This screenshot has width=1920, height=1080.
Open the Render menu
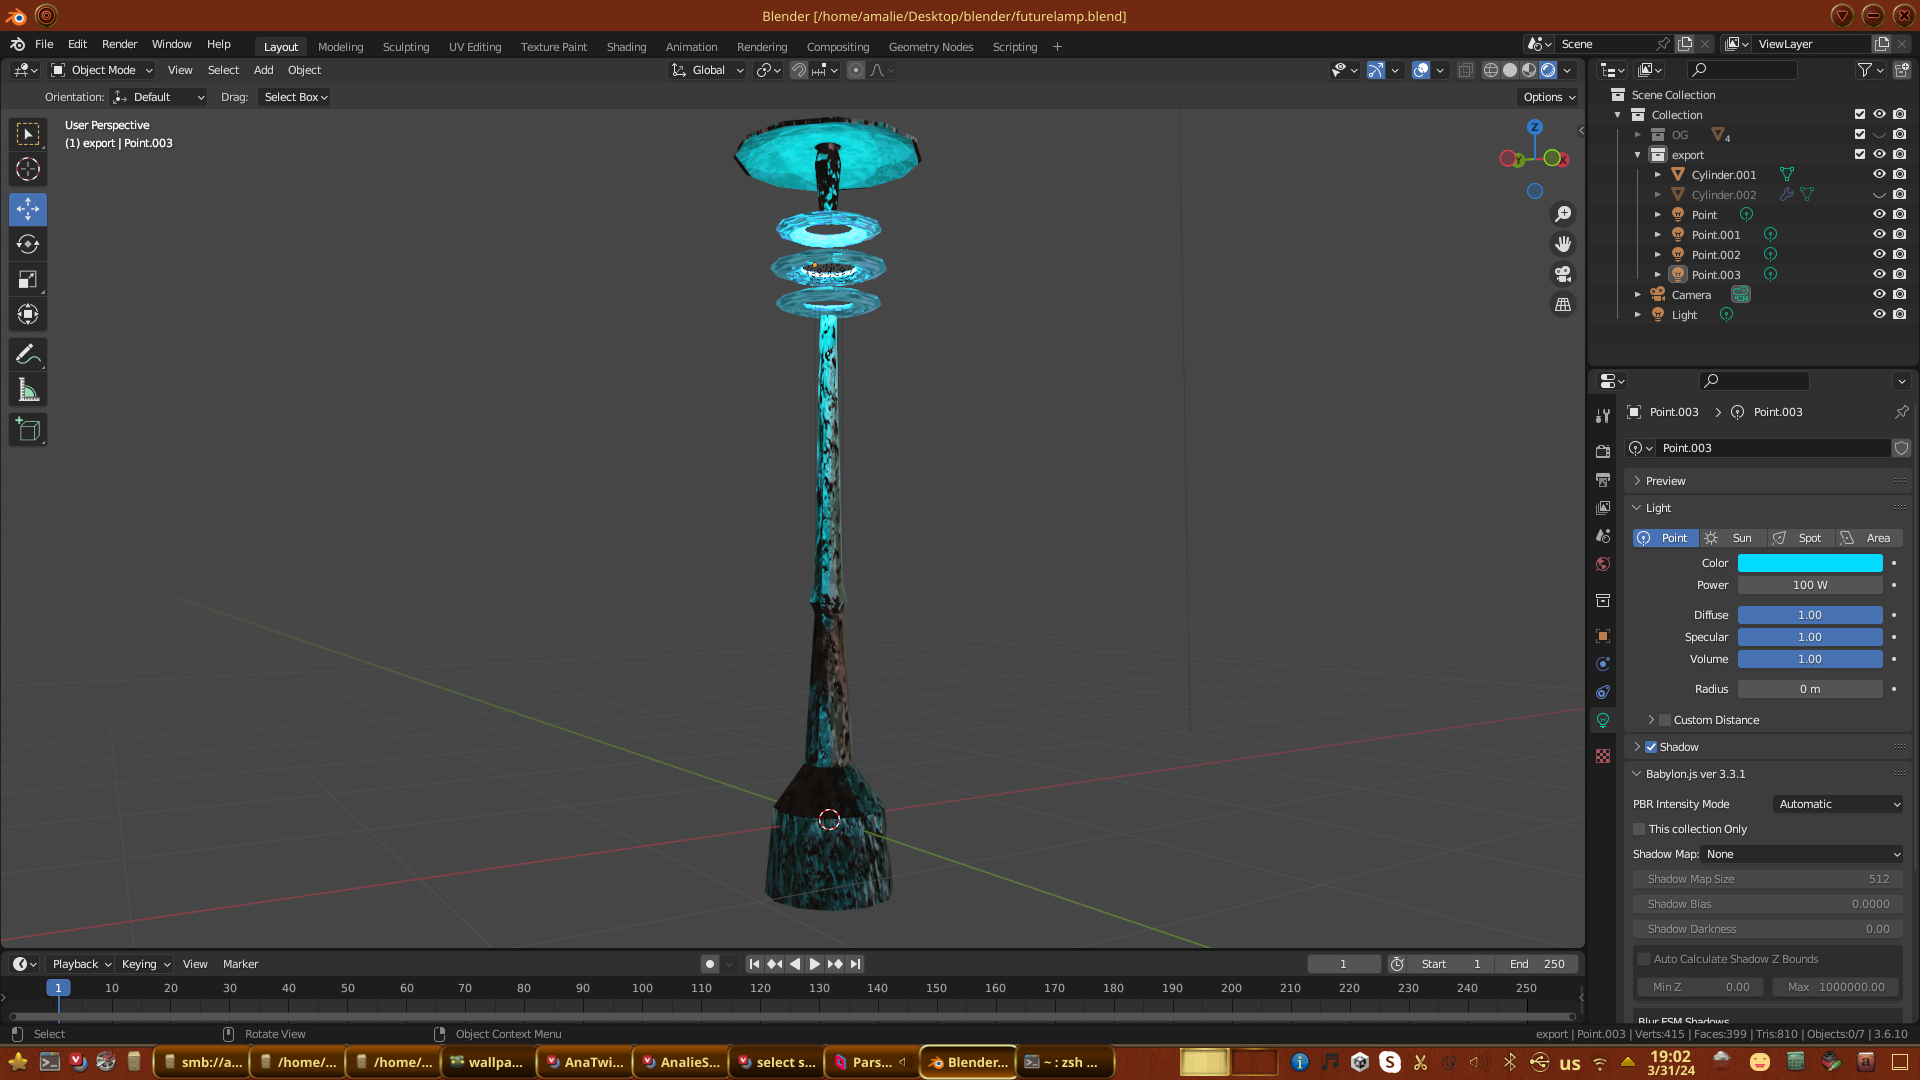pos(119,44)
